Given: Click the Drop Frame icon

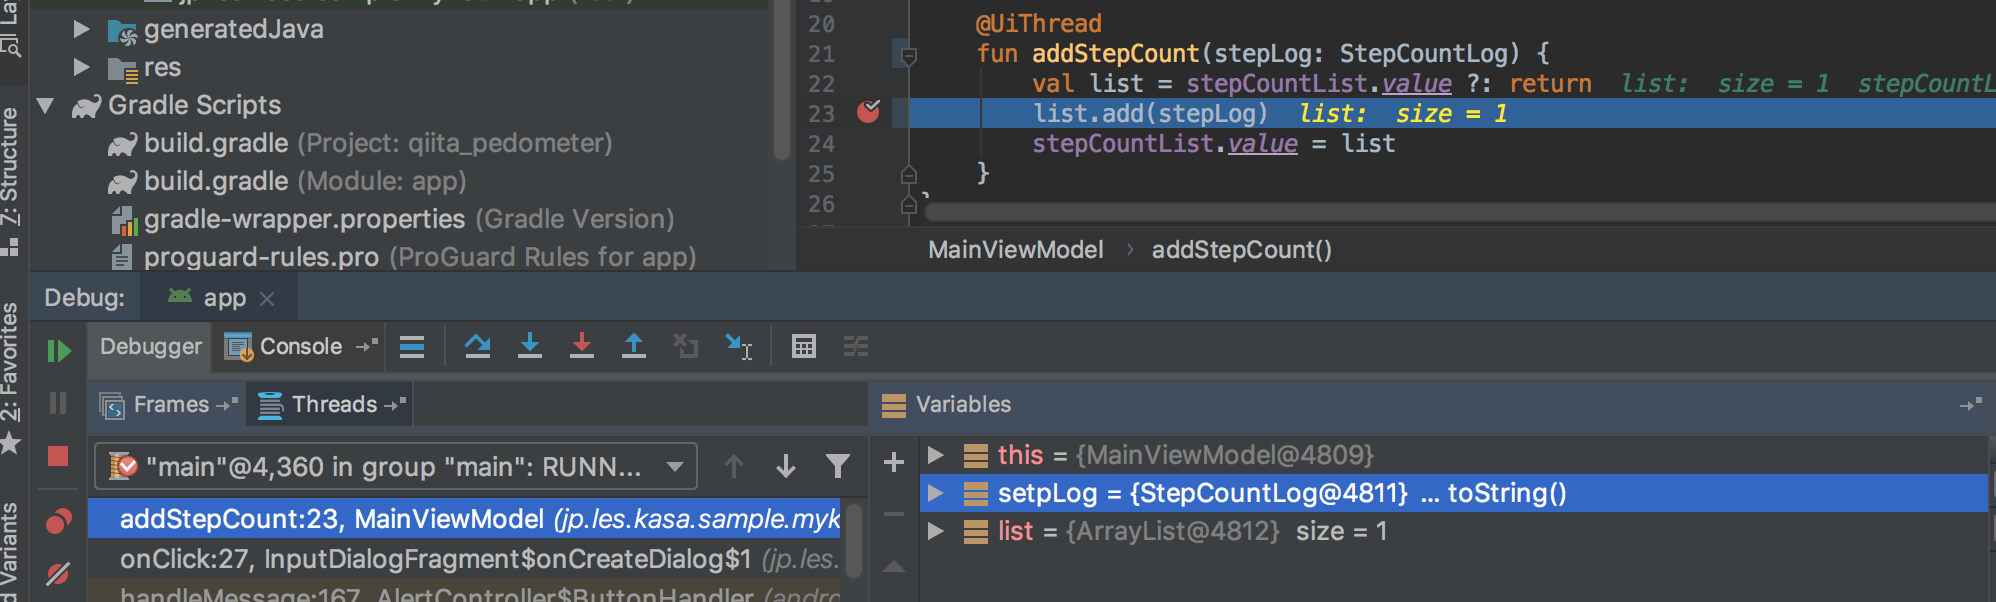Looking at the screenshot, I should [686, 347].
